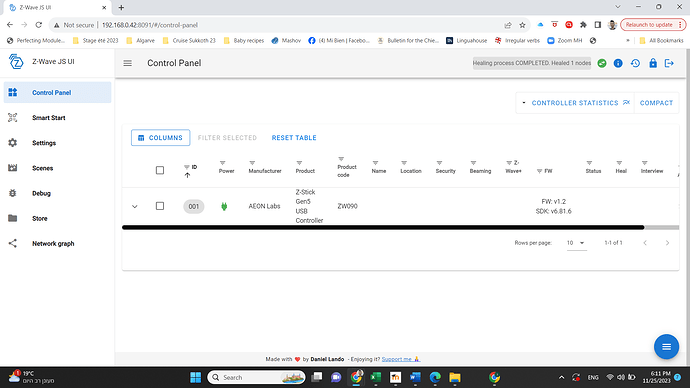
Task: Open the Product code column filter icon
Action: coord(341,159)
